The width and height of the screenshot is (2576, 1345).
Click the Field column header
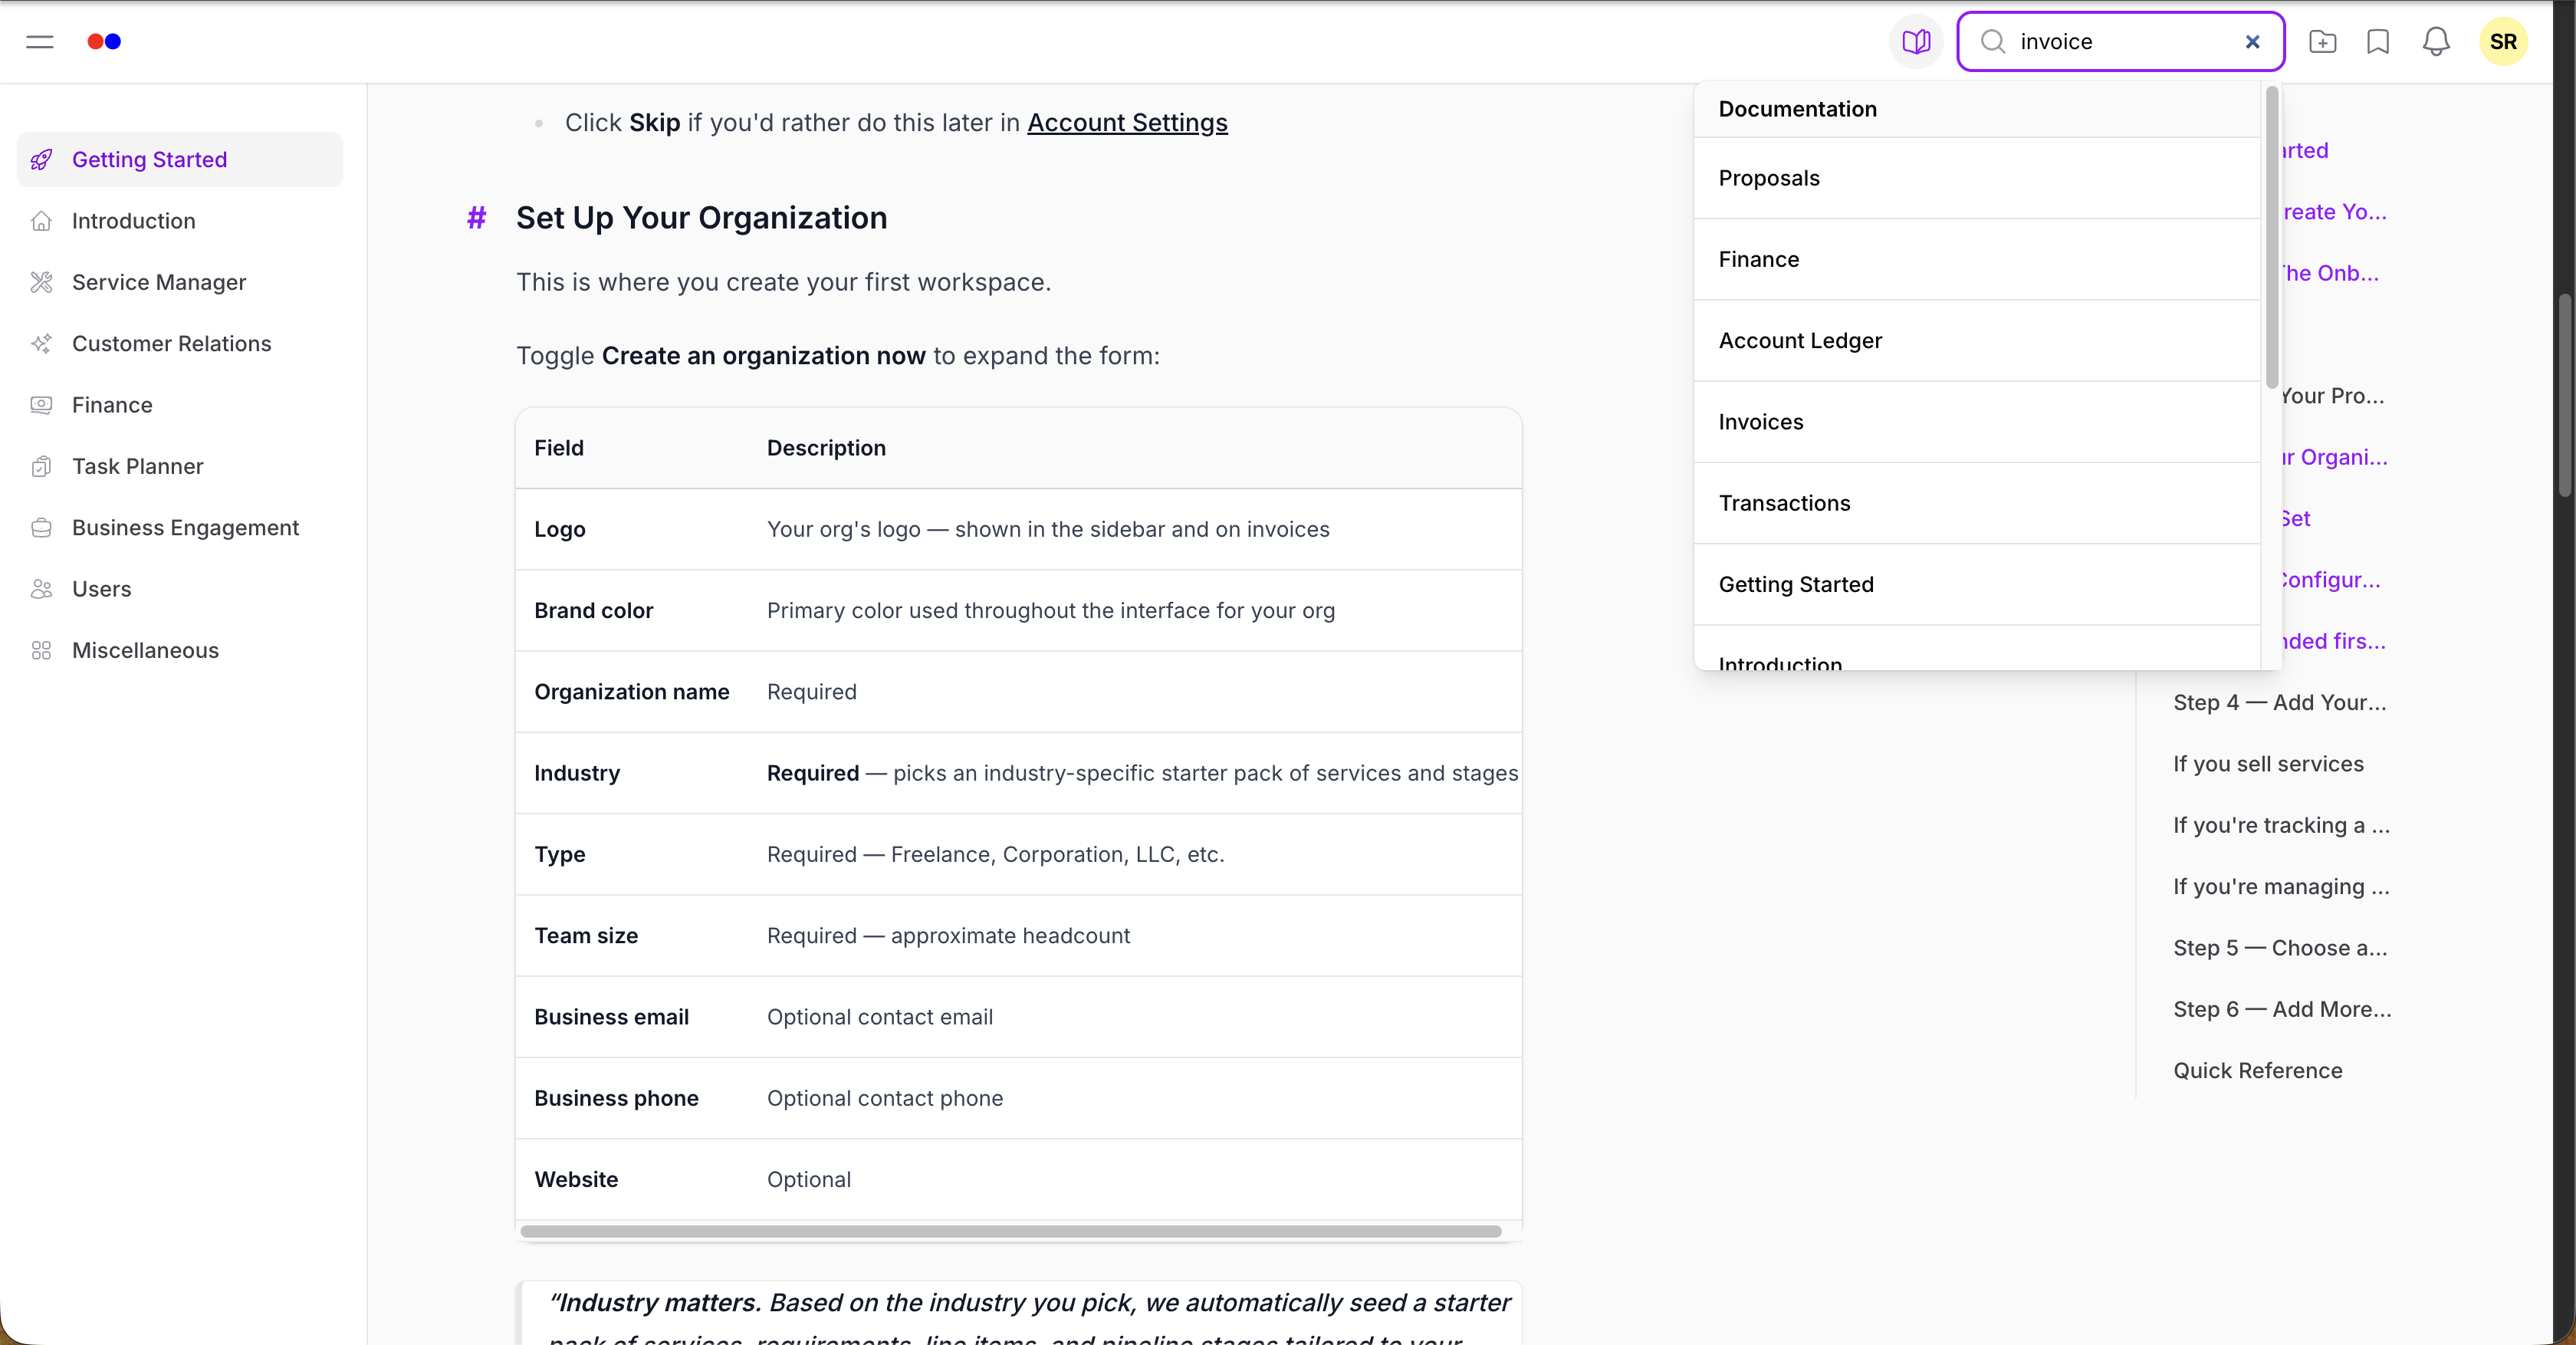[559, 448]
